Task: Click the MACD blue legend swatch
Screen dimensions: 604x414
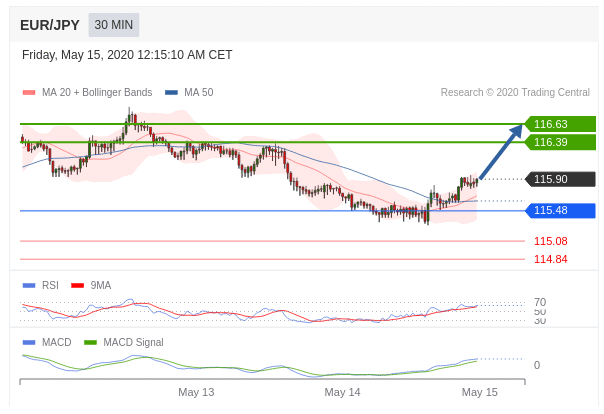Action: click(28, 343)
